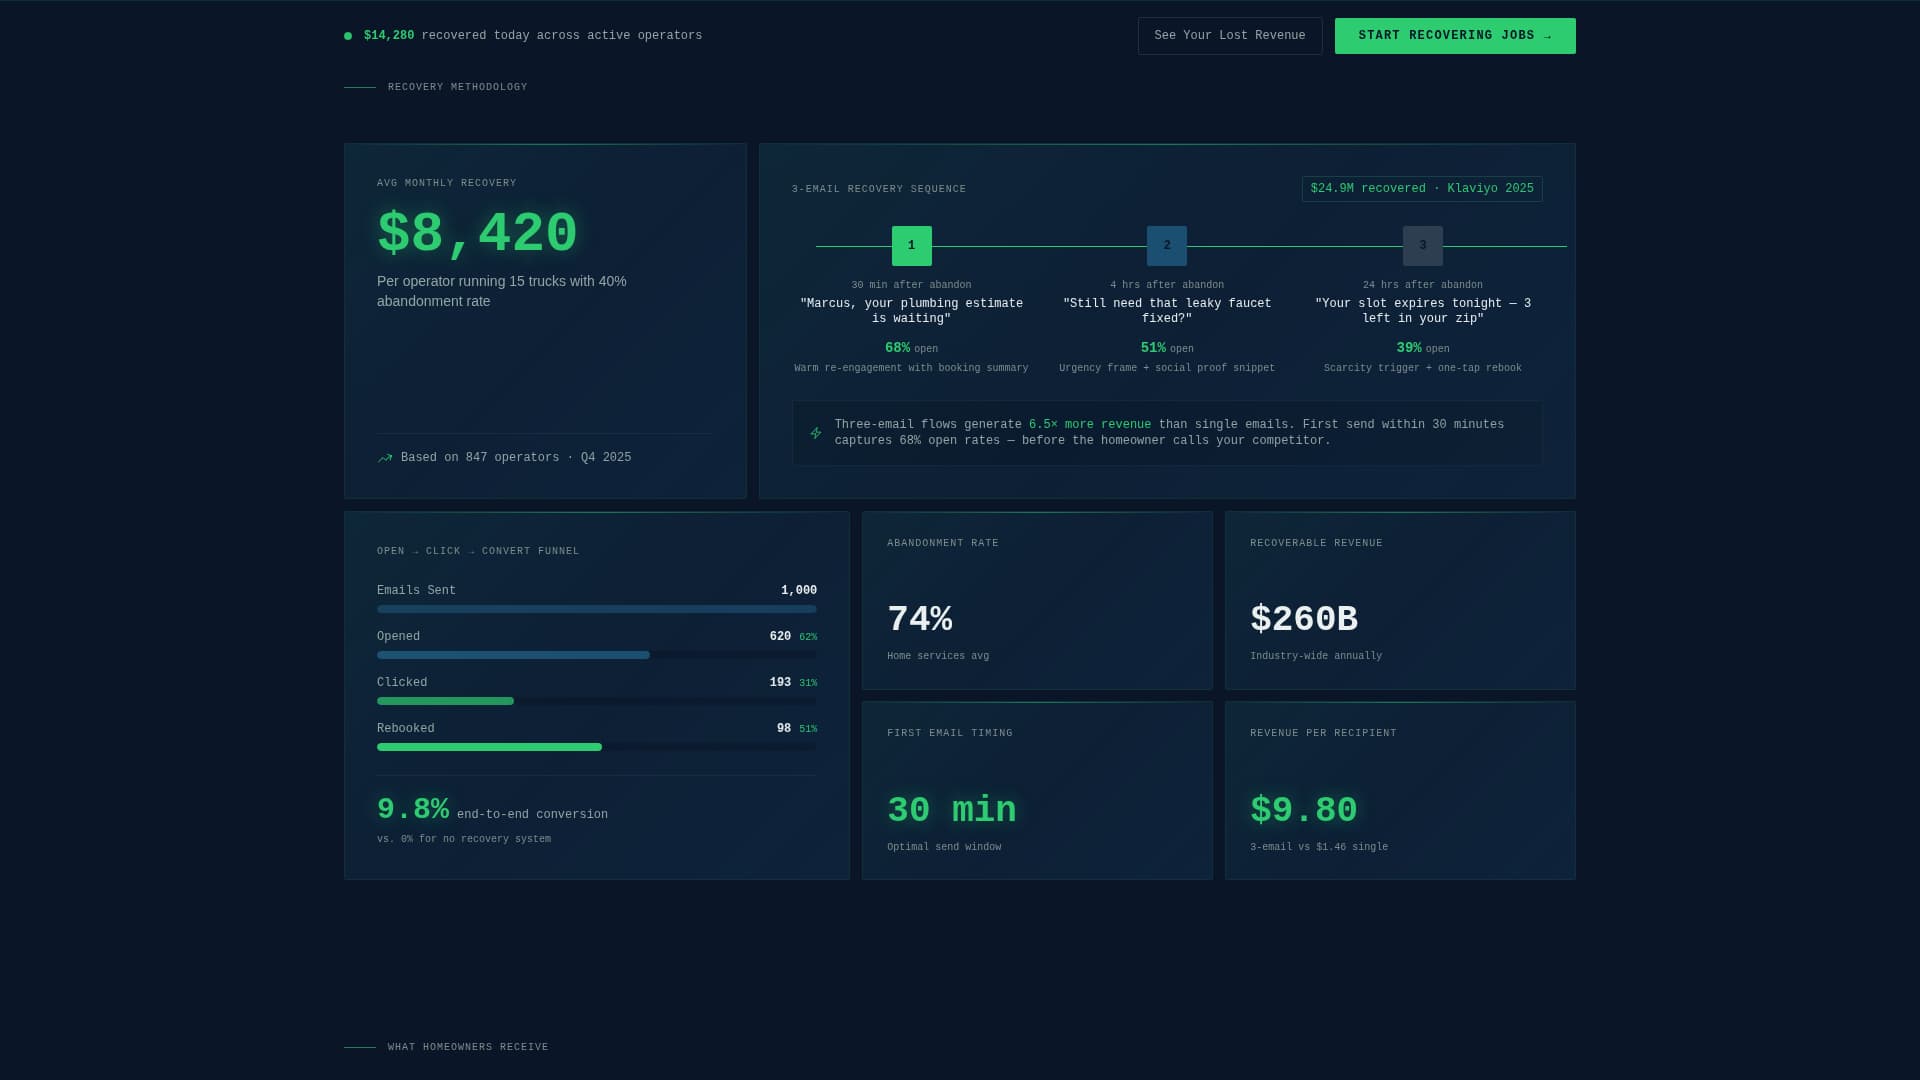The height and width of the screenshot is (1080, 1920).
Task: Click the 30 min first email timing value
Action: pyautogui.click(x=952, y=810)
